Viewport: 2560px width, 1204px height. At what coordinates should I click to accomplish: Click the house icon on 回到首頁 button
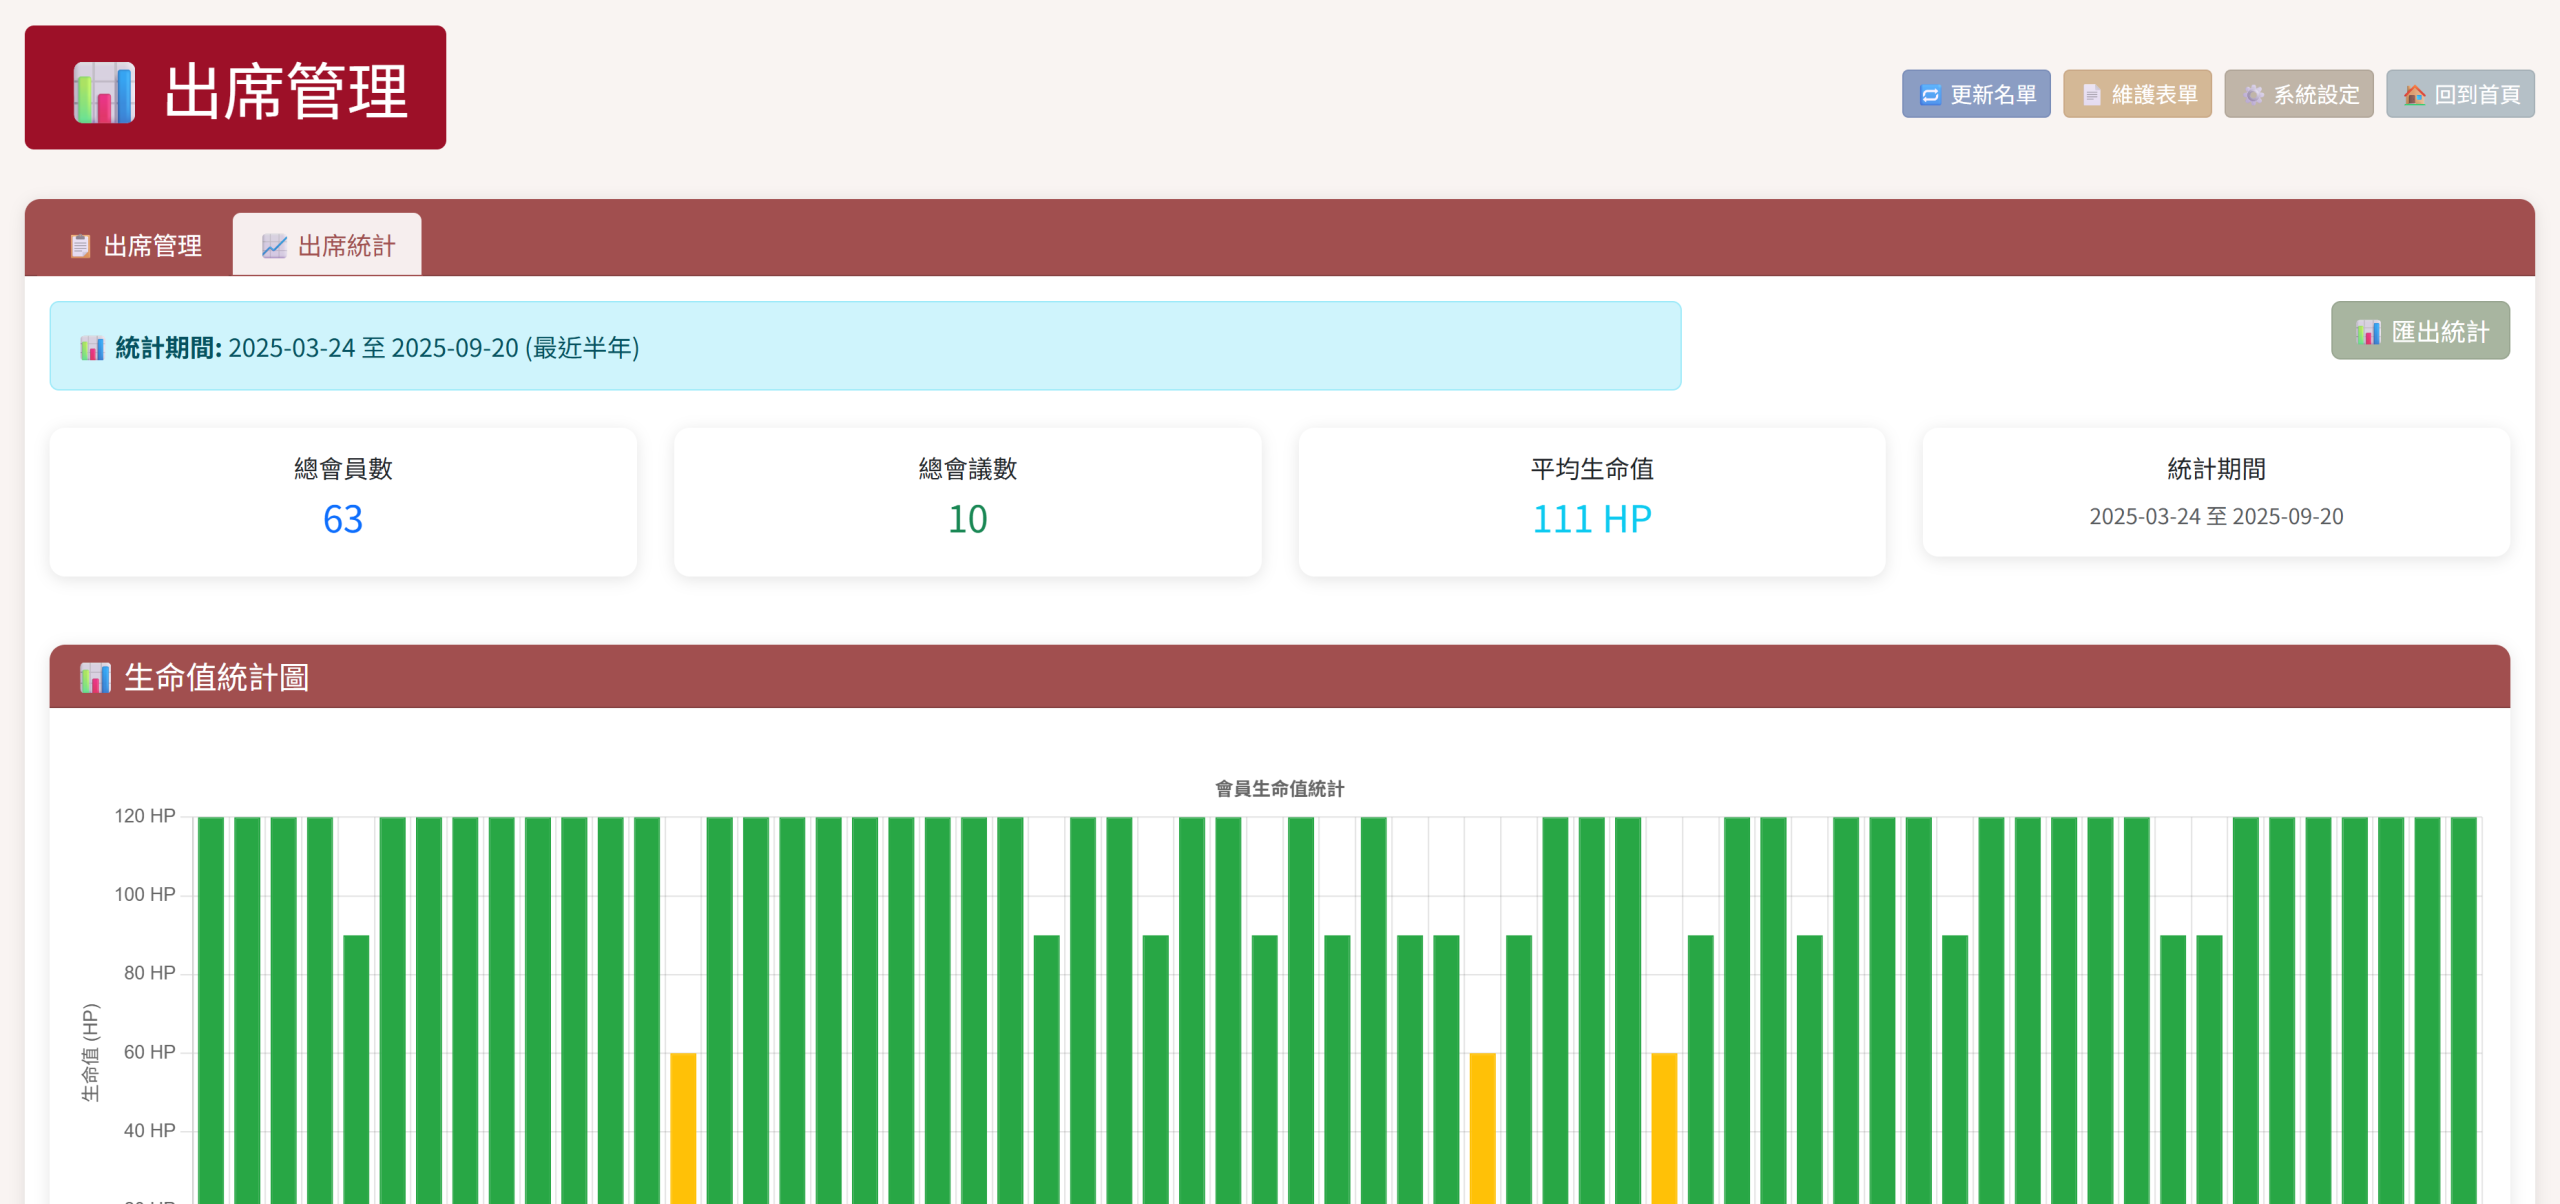pyautogui.click(x=2414, y=95)
